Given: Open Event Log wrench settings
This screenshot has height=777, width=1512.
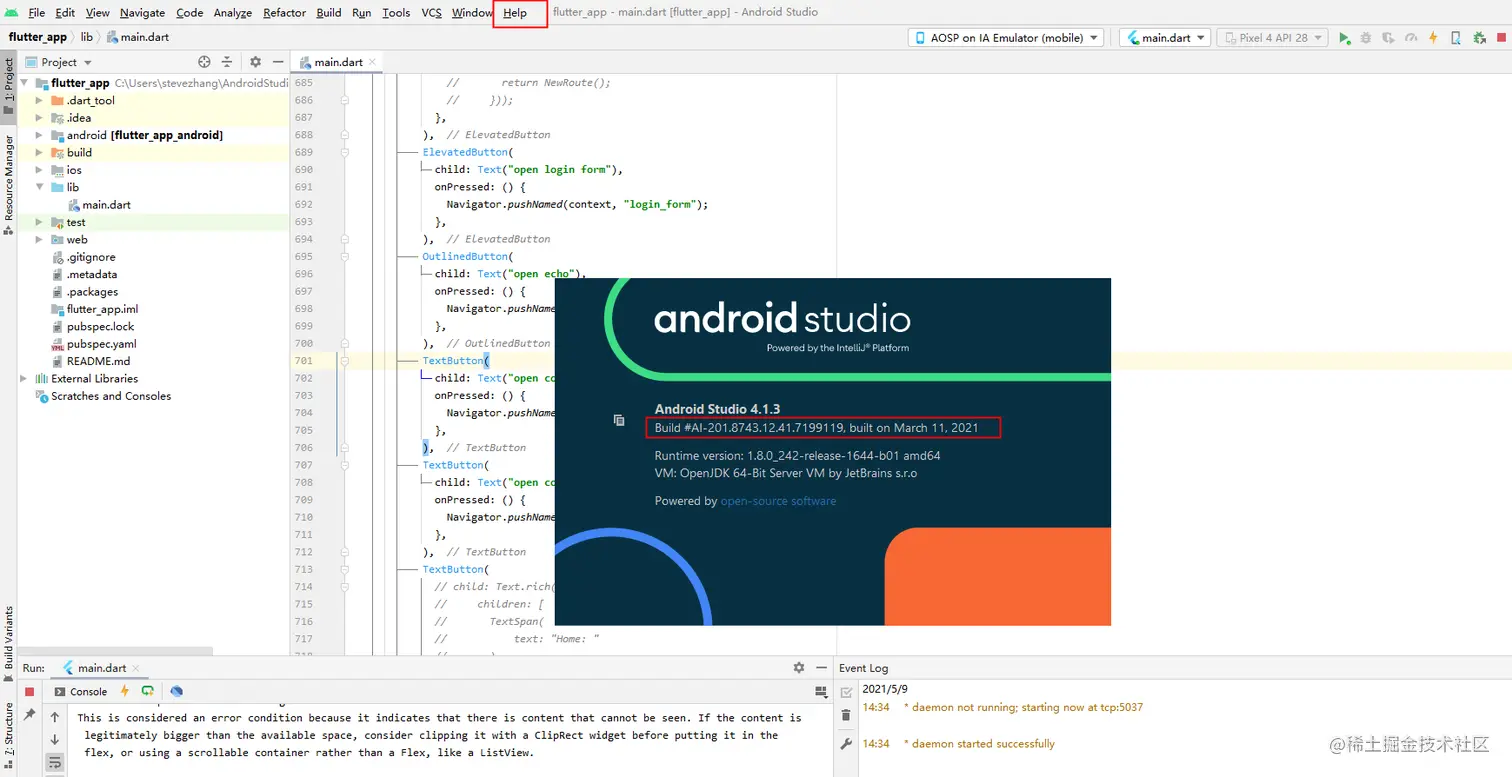Looking at the screenshot, I should pos(846,744).
